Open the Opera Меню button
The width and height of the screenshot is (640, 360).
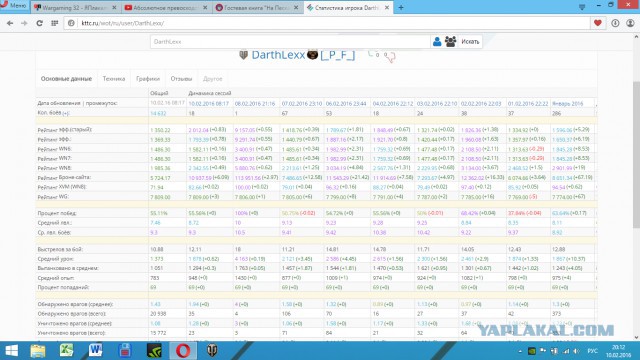pyautogui.click(x=13, y=6)
